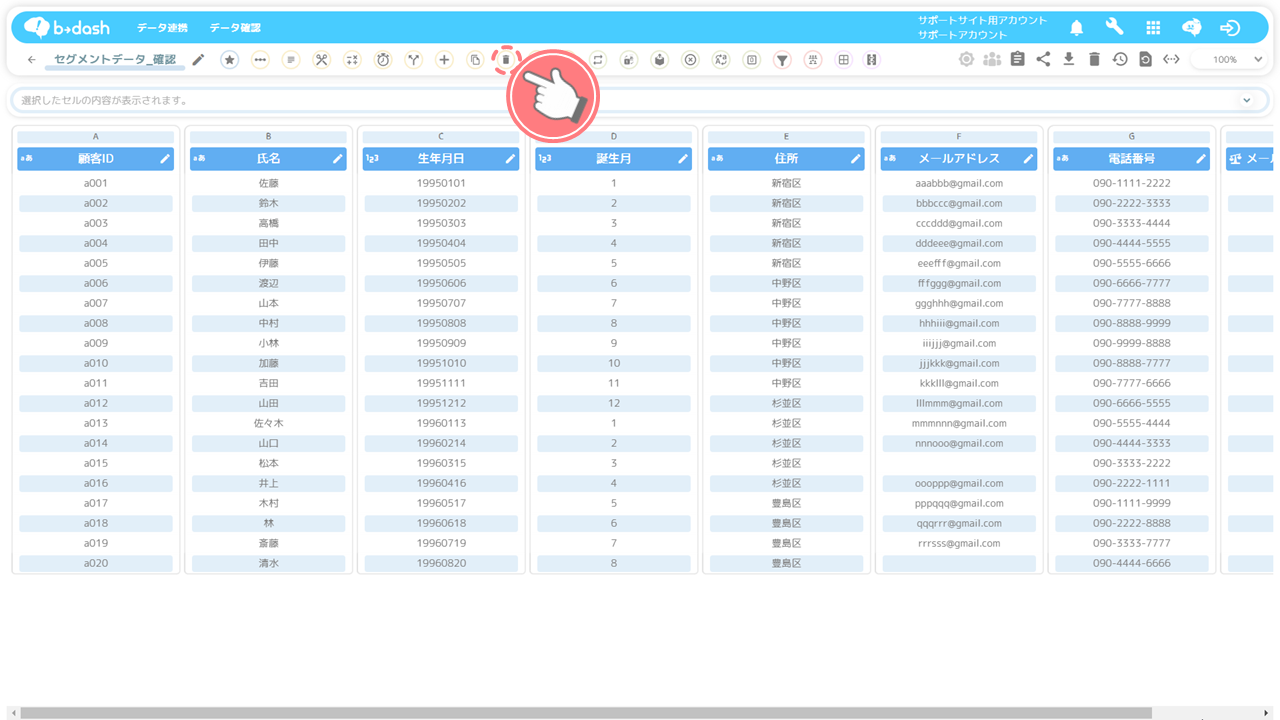Click the purple column split icon

872,60
